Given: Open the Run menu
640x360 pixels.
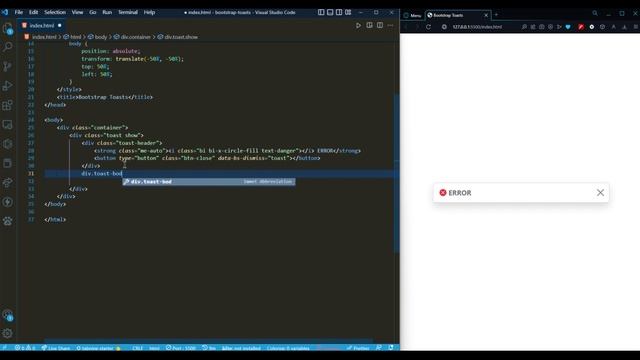Looking at the screenshot, I should coord(107,12).
